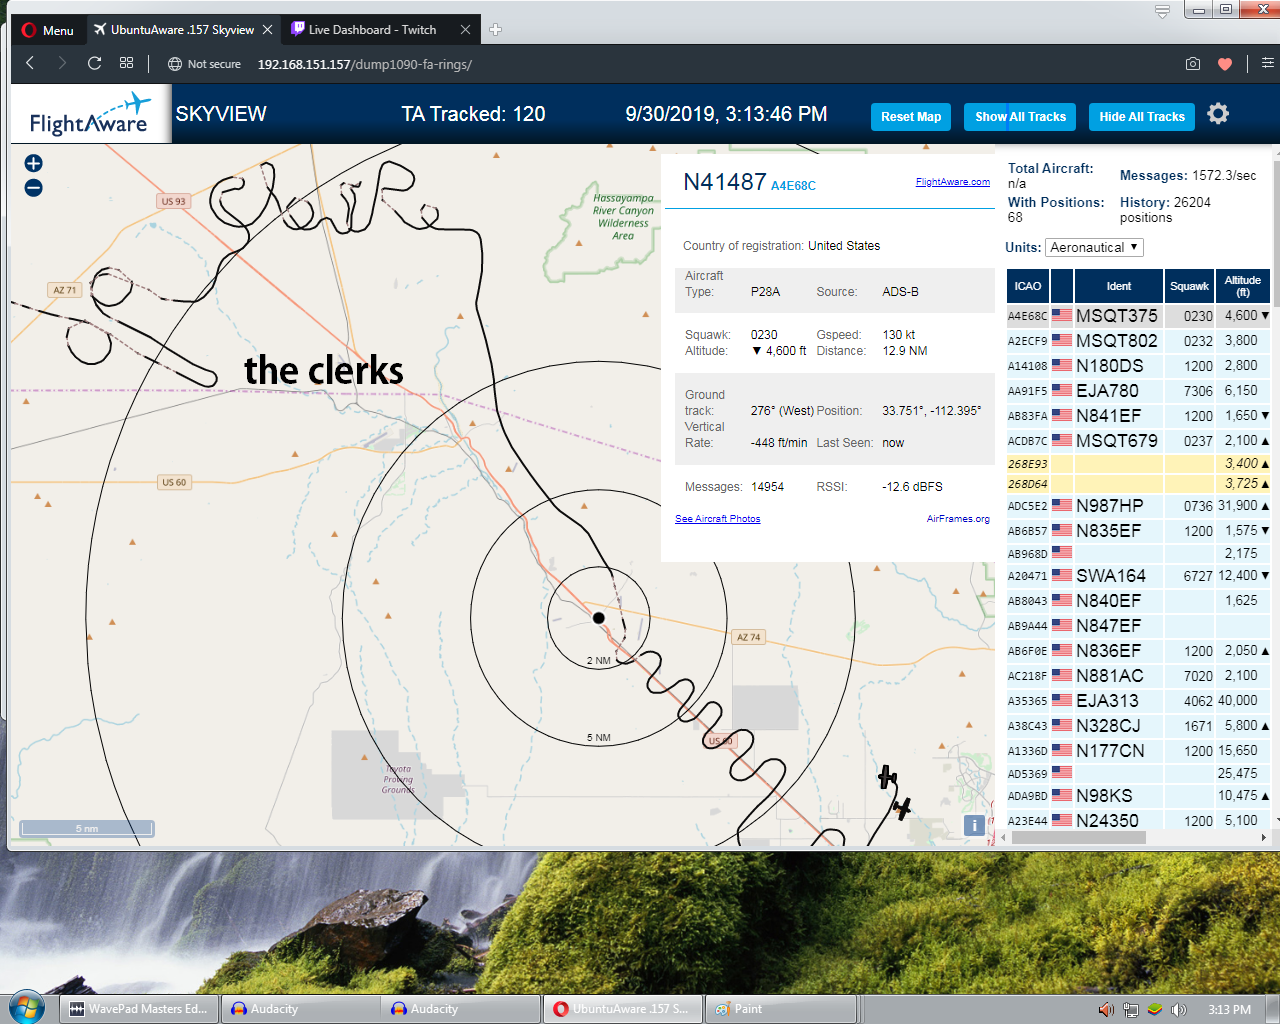Open the Opera Menu button
Viewport: 1280px width, 1024px height.
pos(48,30)
